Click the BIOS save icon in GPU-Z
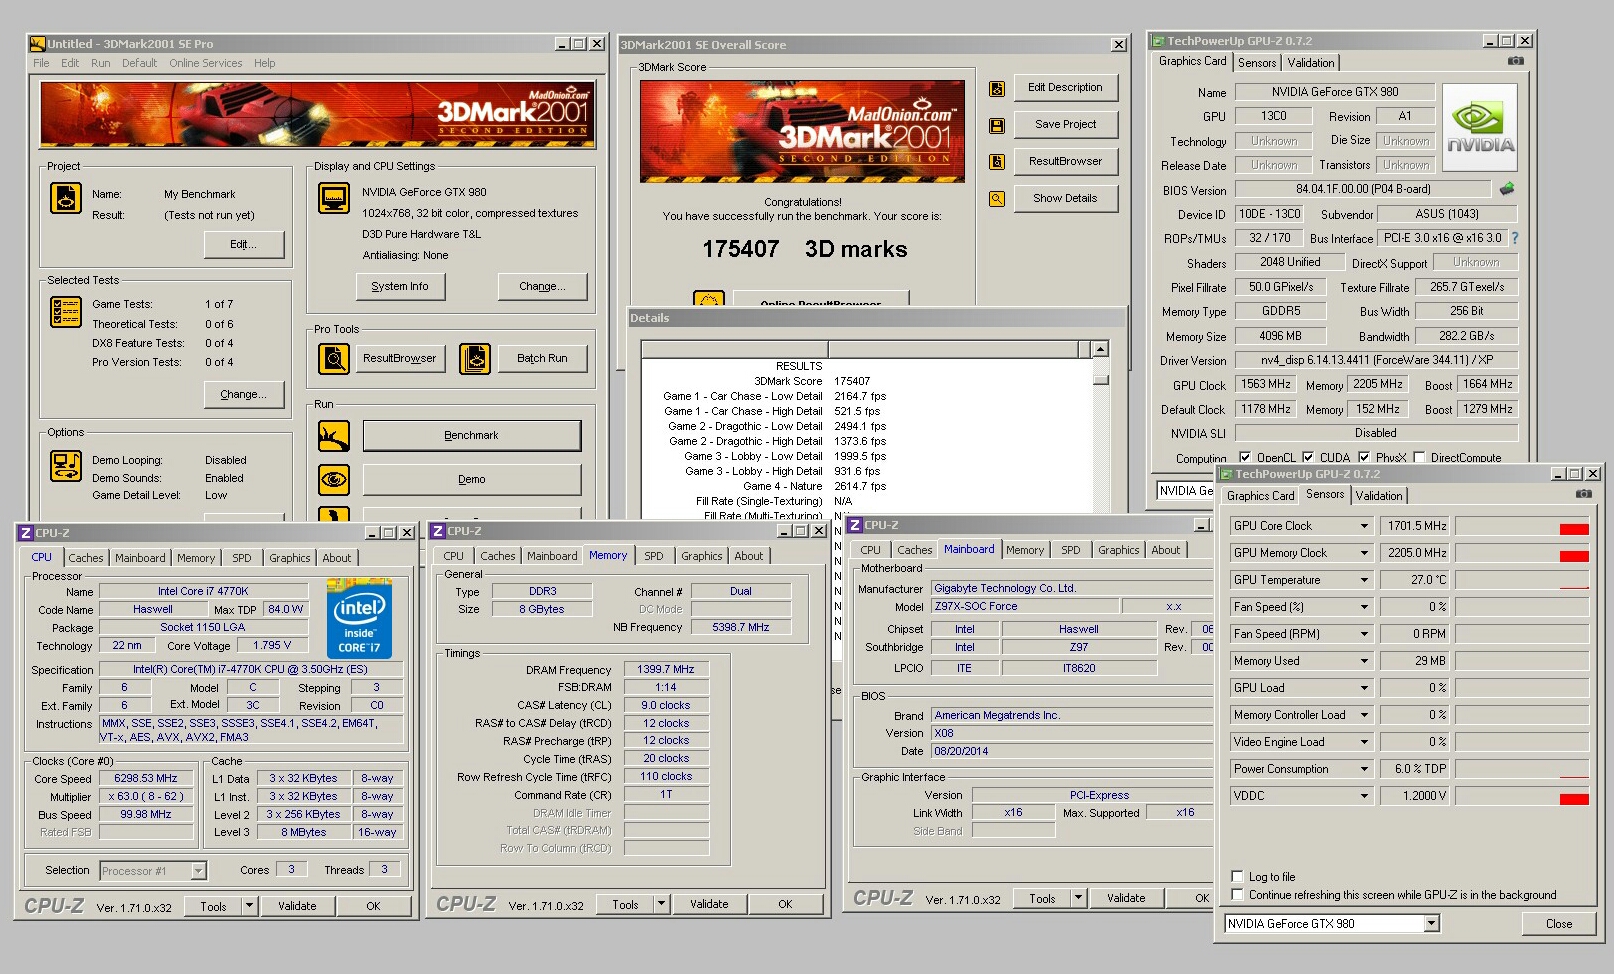 pyautogui.click(x=1507, y=188)
